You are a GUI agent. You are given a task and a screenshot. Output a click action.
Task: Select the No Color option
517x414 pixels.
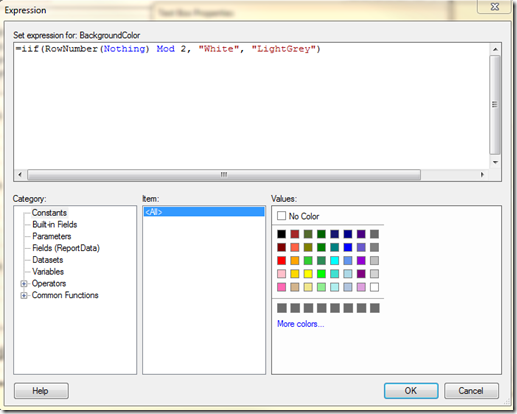tap(298, 216)
